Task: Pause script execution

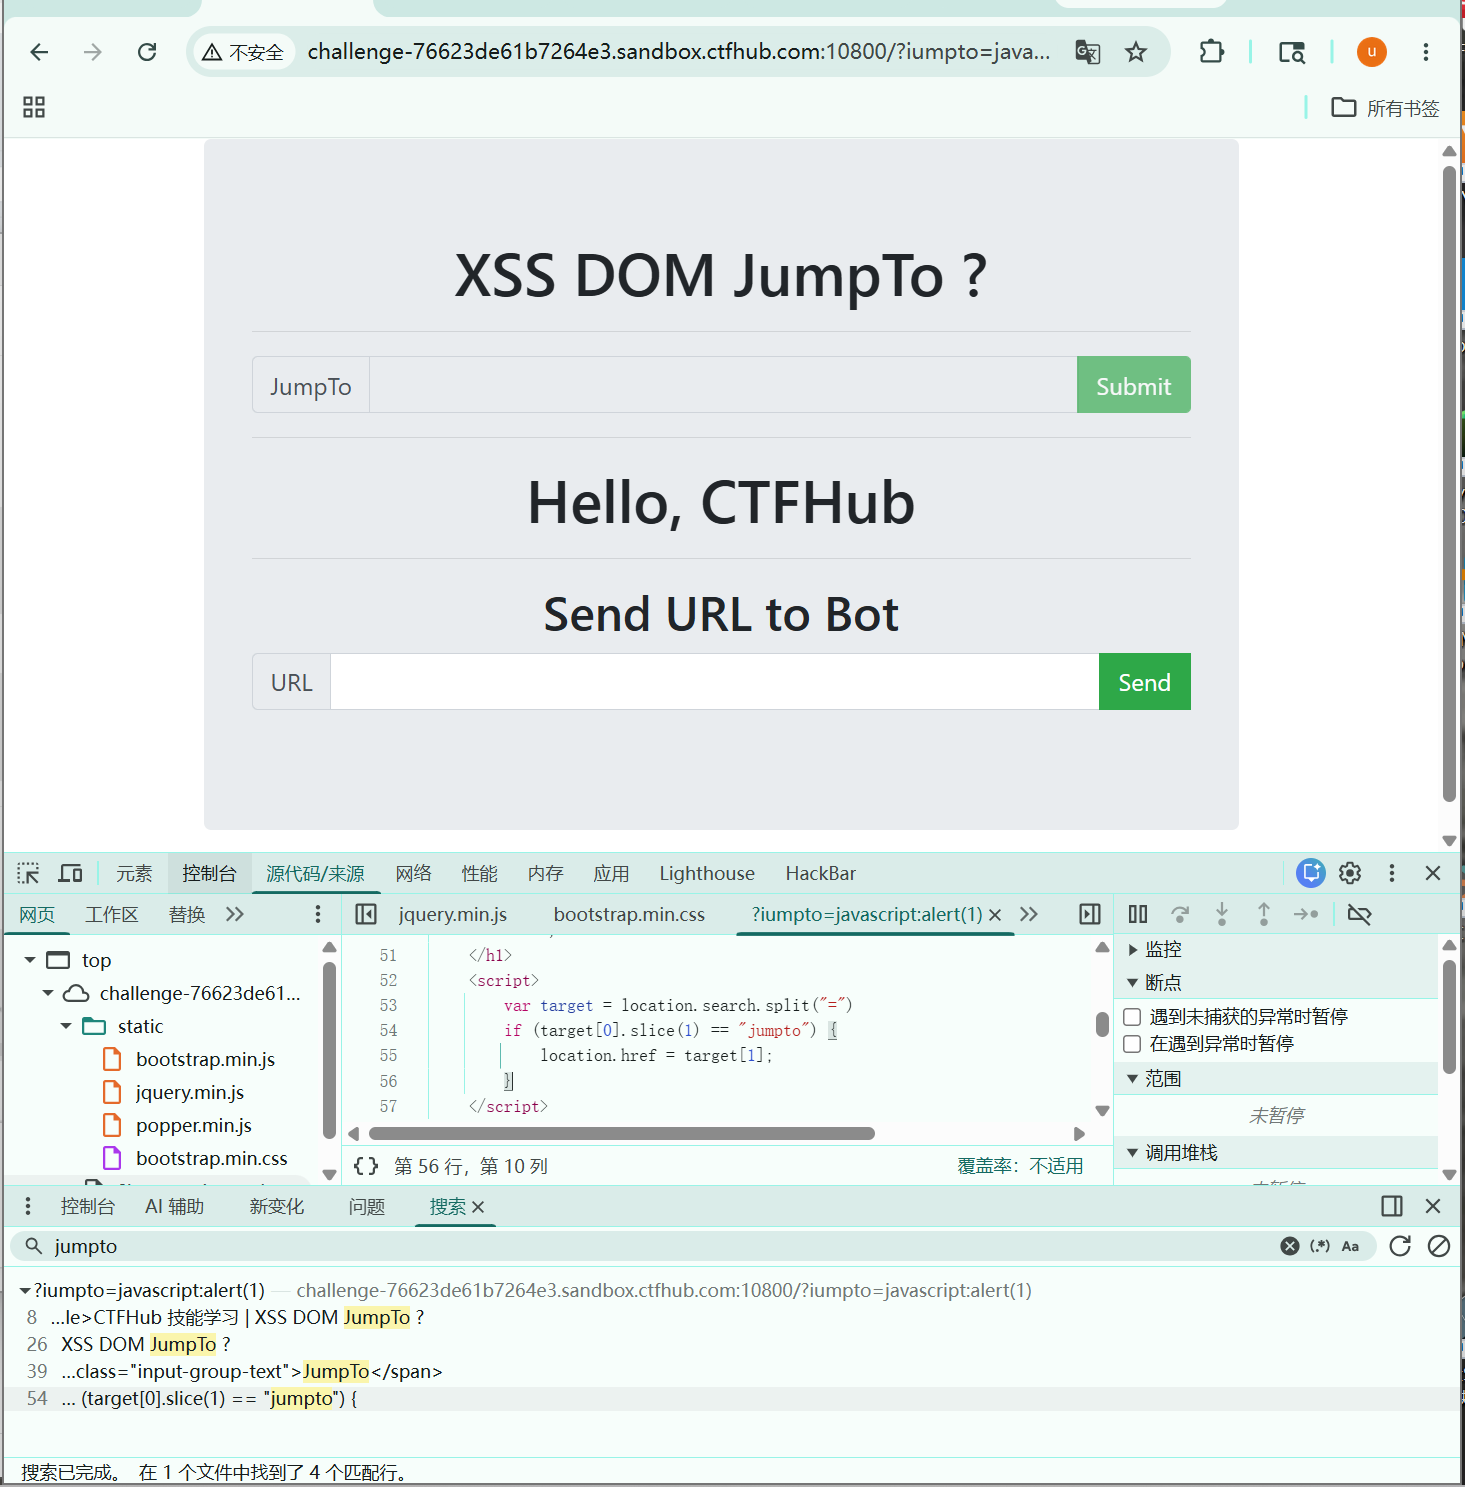Action: pyautogui.click(x=1138, y=914)
